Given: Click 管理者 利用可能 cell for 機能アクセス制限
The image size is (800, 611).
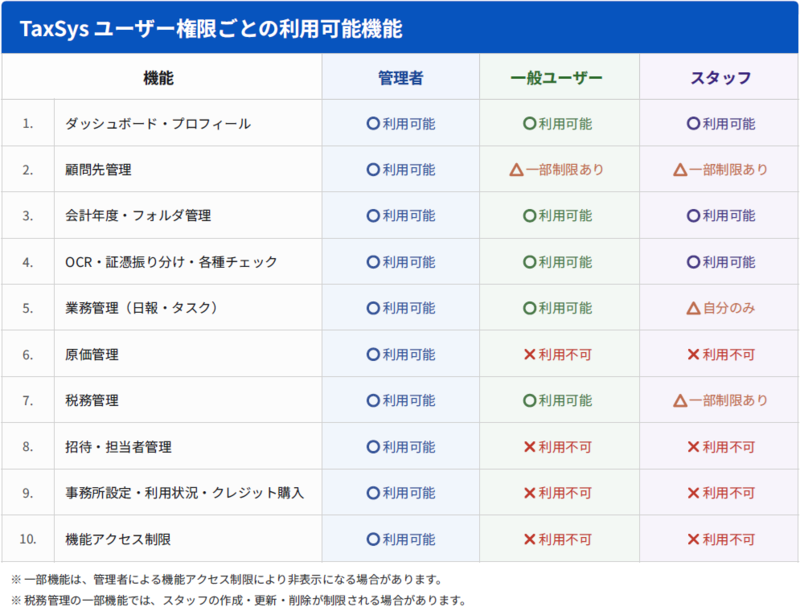Looking at the screenshot, I should point(401,540).
